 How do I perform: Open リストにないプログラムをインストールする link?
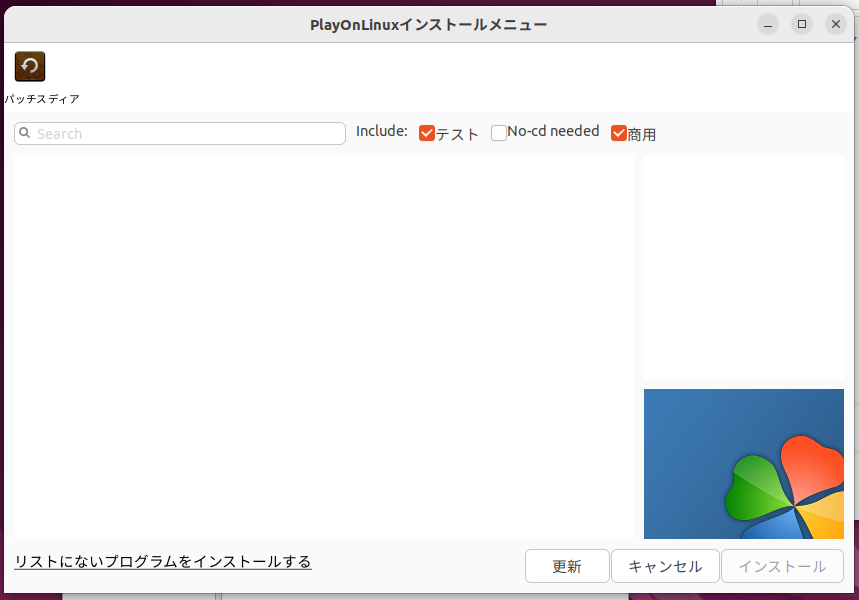pyautogui.click(x=163, y=562)
